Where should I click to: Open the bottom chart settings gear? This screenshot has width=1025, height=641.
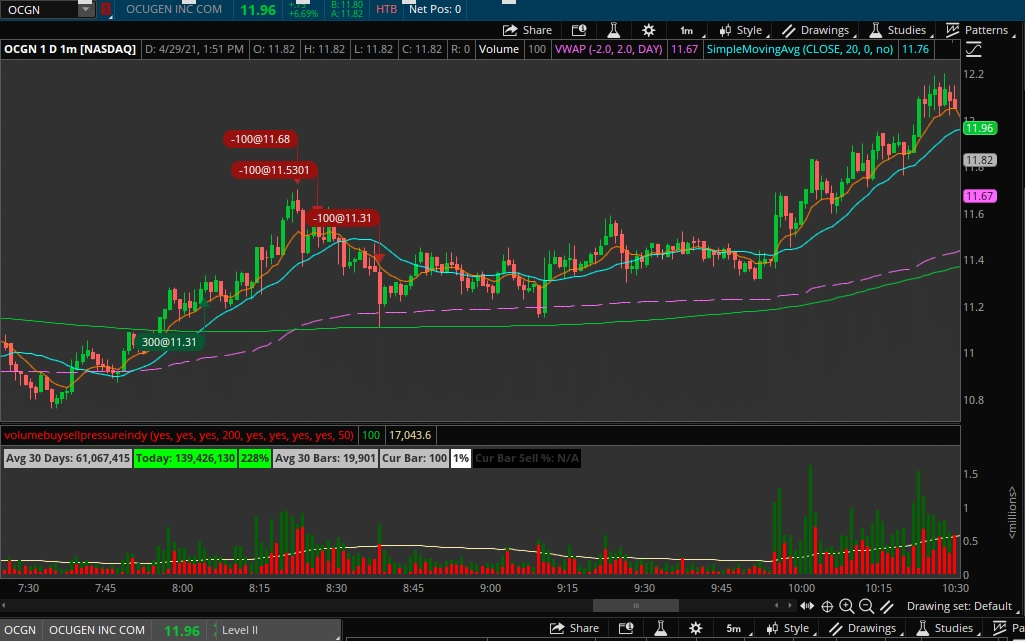coord(696,628)
